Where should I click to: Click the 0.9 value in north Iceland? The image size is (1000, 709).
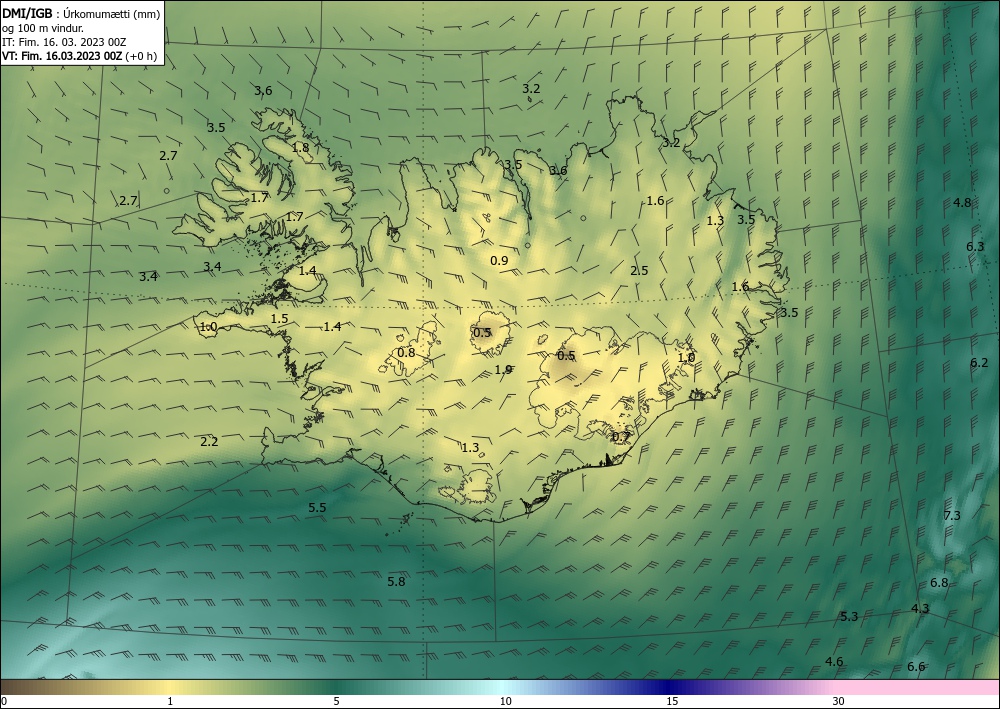click(x=499, y=260)
